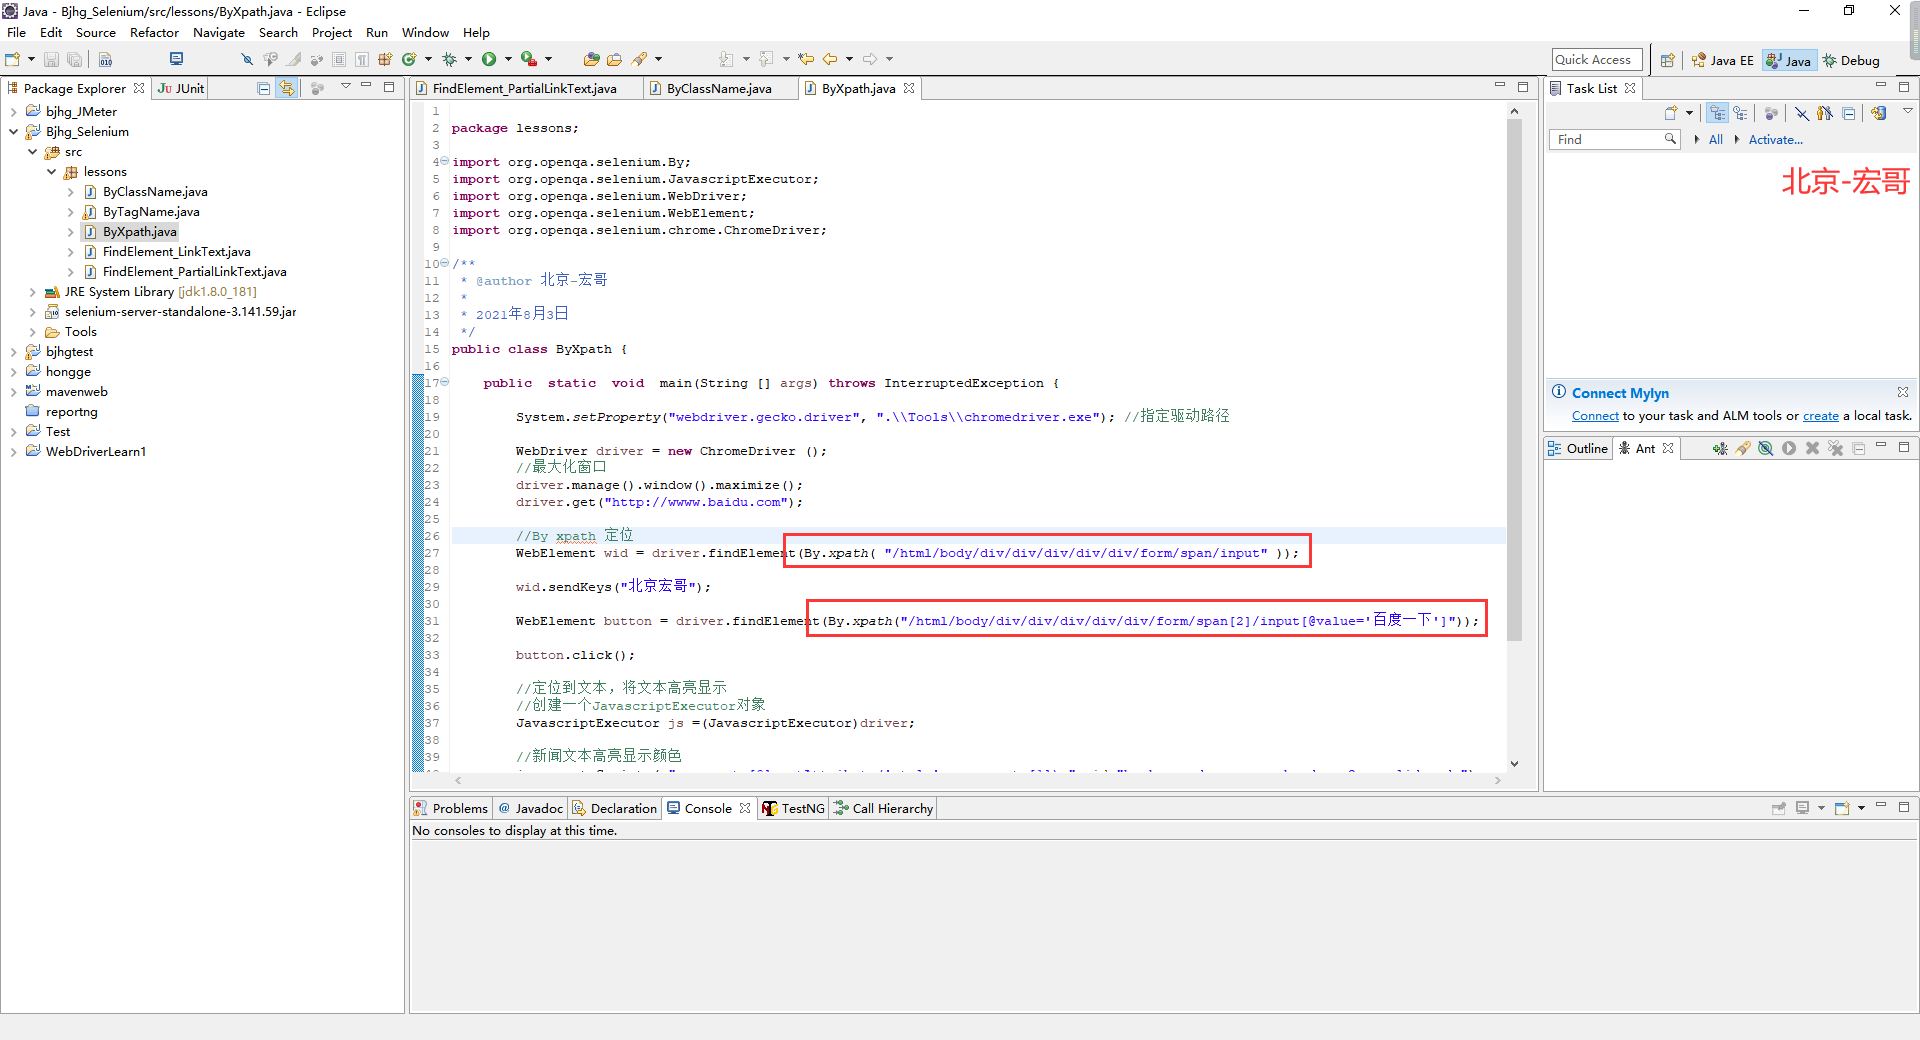Open the Run button dropdown arrow
The height and width of the screenshot is (1040, 1920).
coord(508,59)
